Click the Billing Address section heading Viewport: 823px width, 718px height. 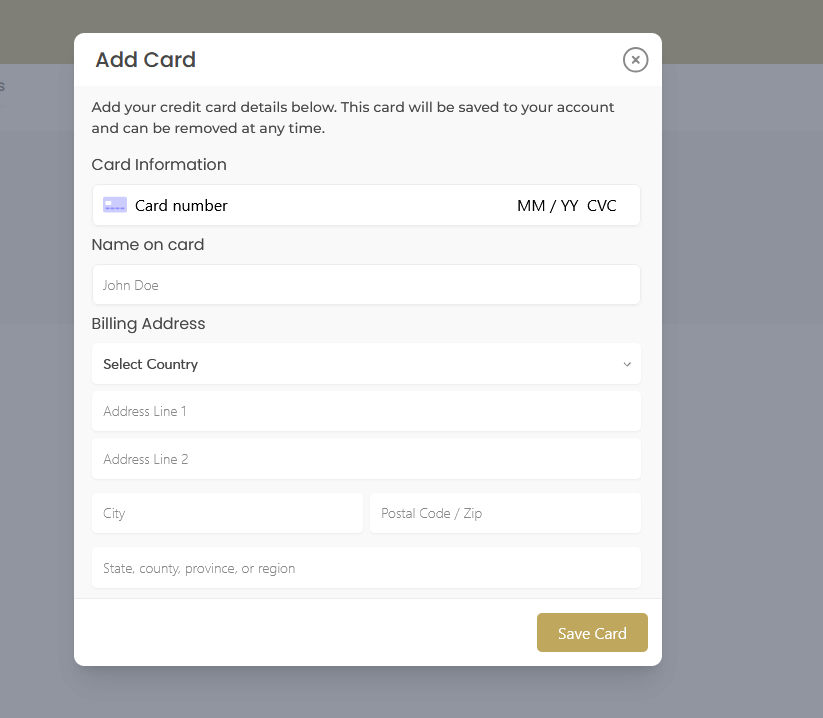coord(148,323)
